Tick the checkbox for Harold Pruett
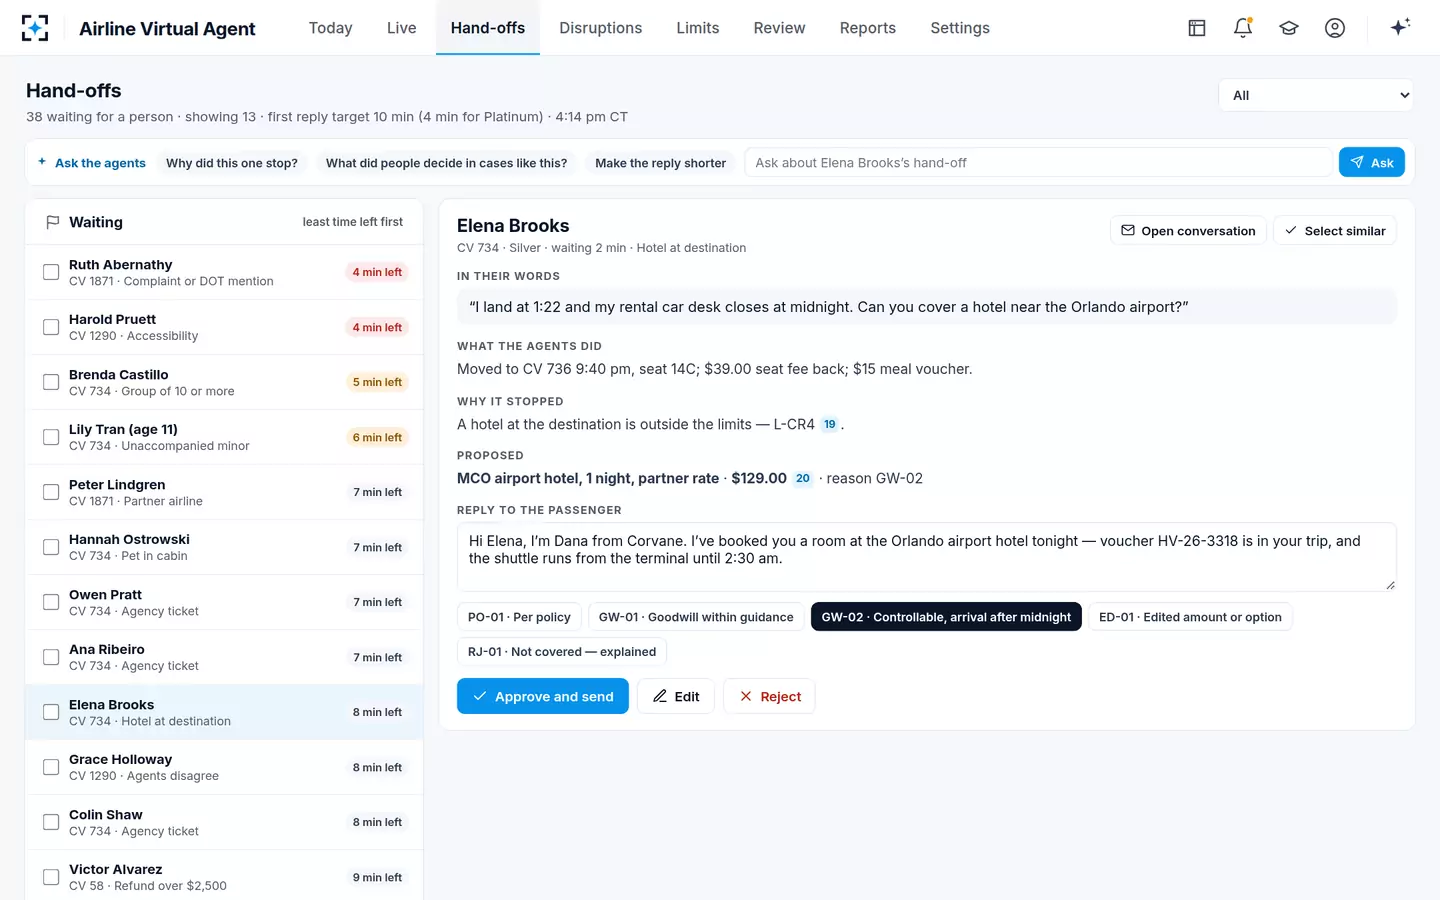 pos(51,327)
